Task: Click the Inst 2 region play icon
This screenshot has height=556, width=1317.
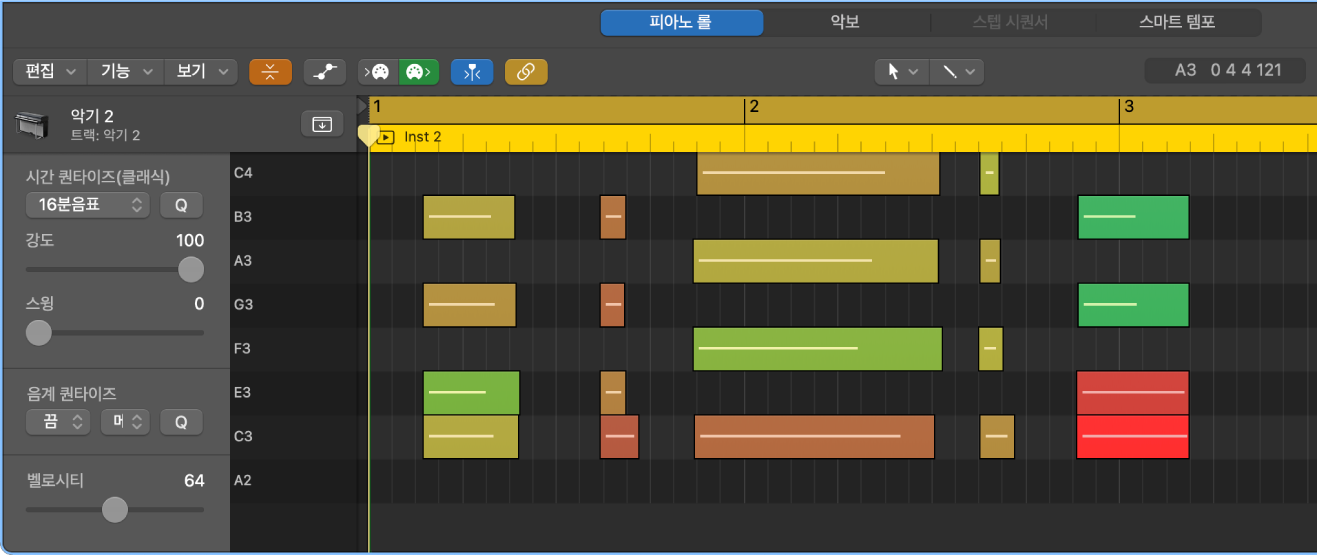Action: pos(387,137)
